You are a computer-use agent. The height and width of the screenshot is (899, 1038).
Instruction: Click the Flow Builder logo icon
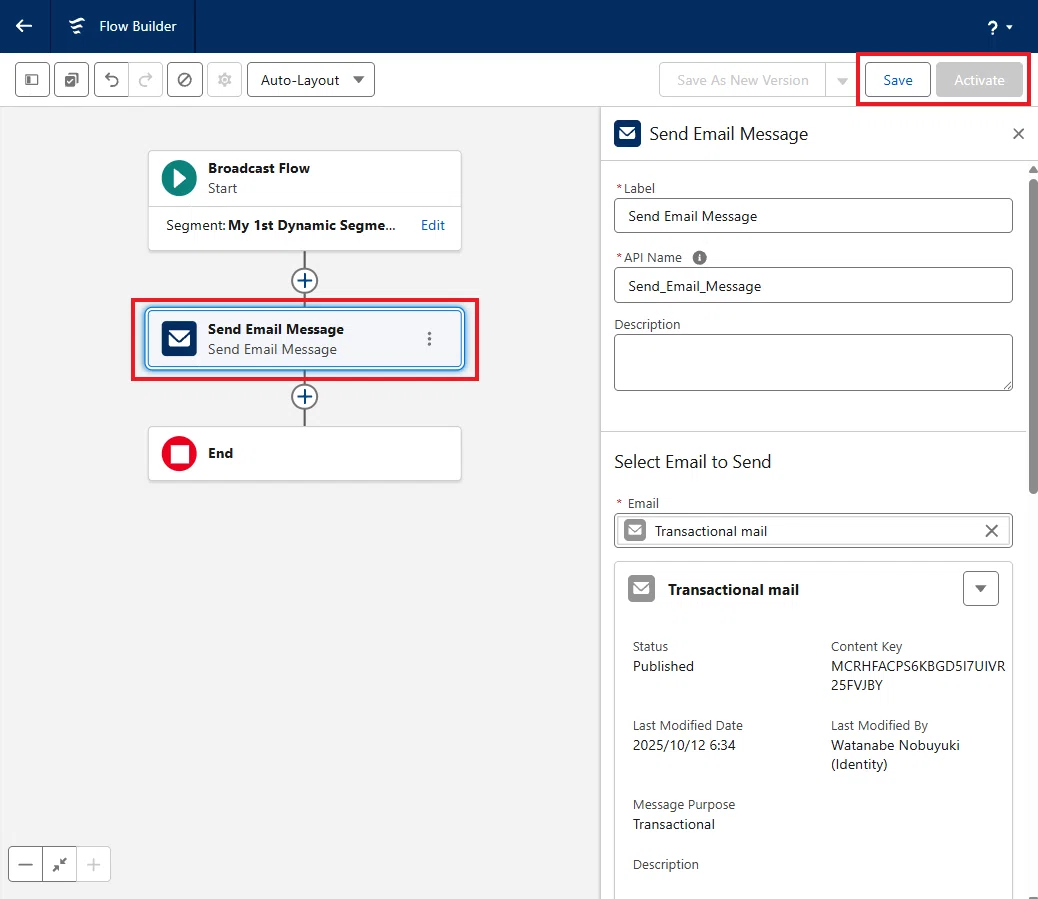click(77, 26)
